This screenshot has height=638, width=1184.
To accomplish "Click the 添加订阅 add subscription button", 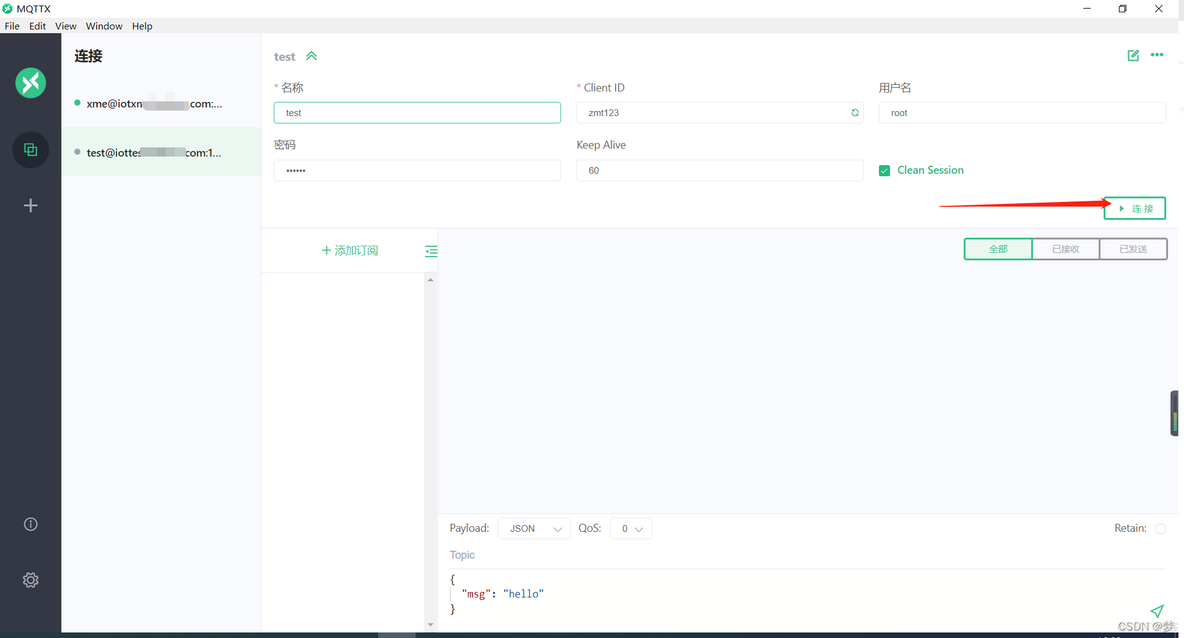I will point(350,250).
